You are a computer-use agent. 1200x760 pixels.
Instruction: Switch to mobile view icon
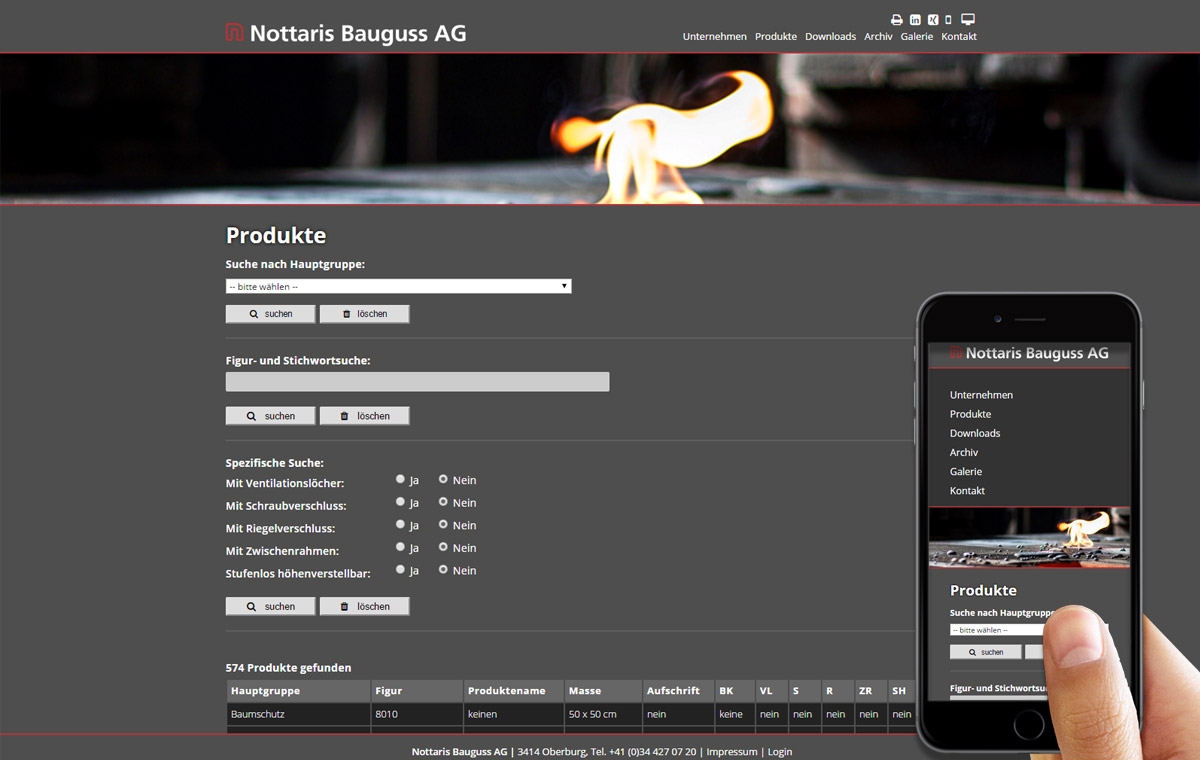coord(948,20)
